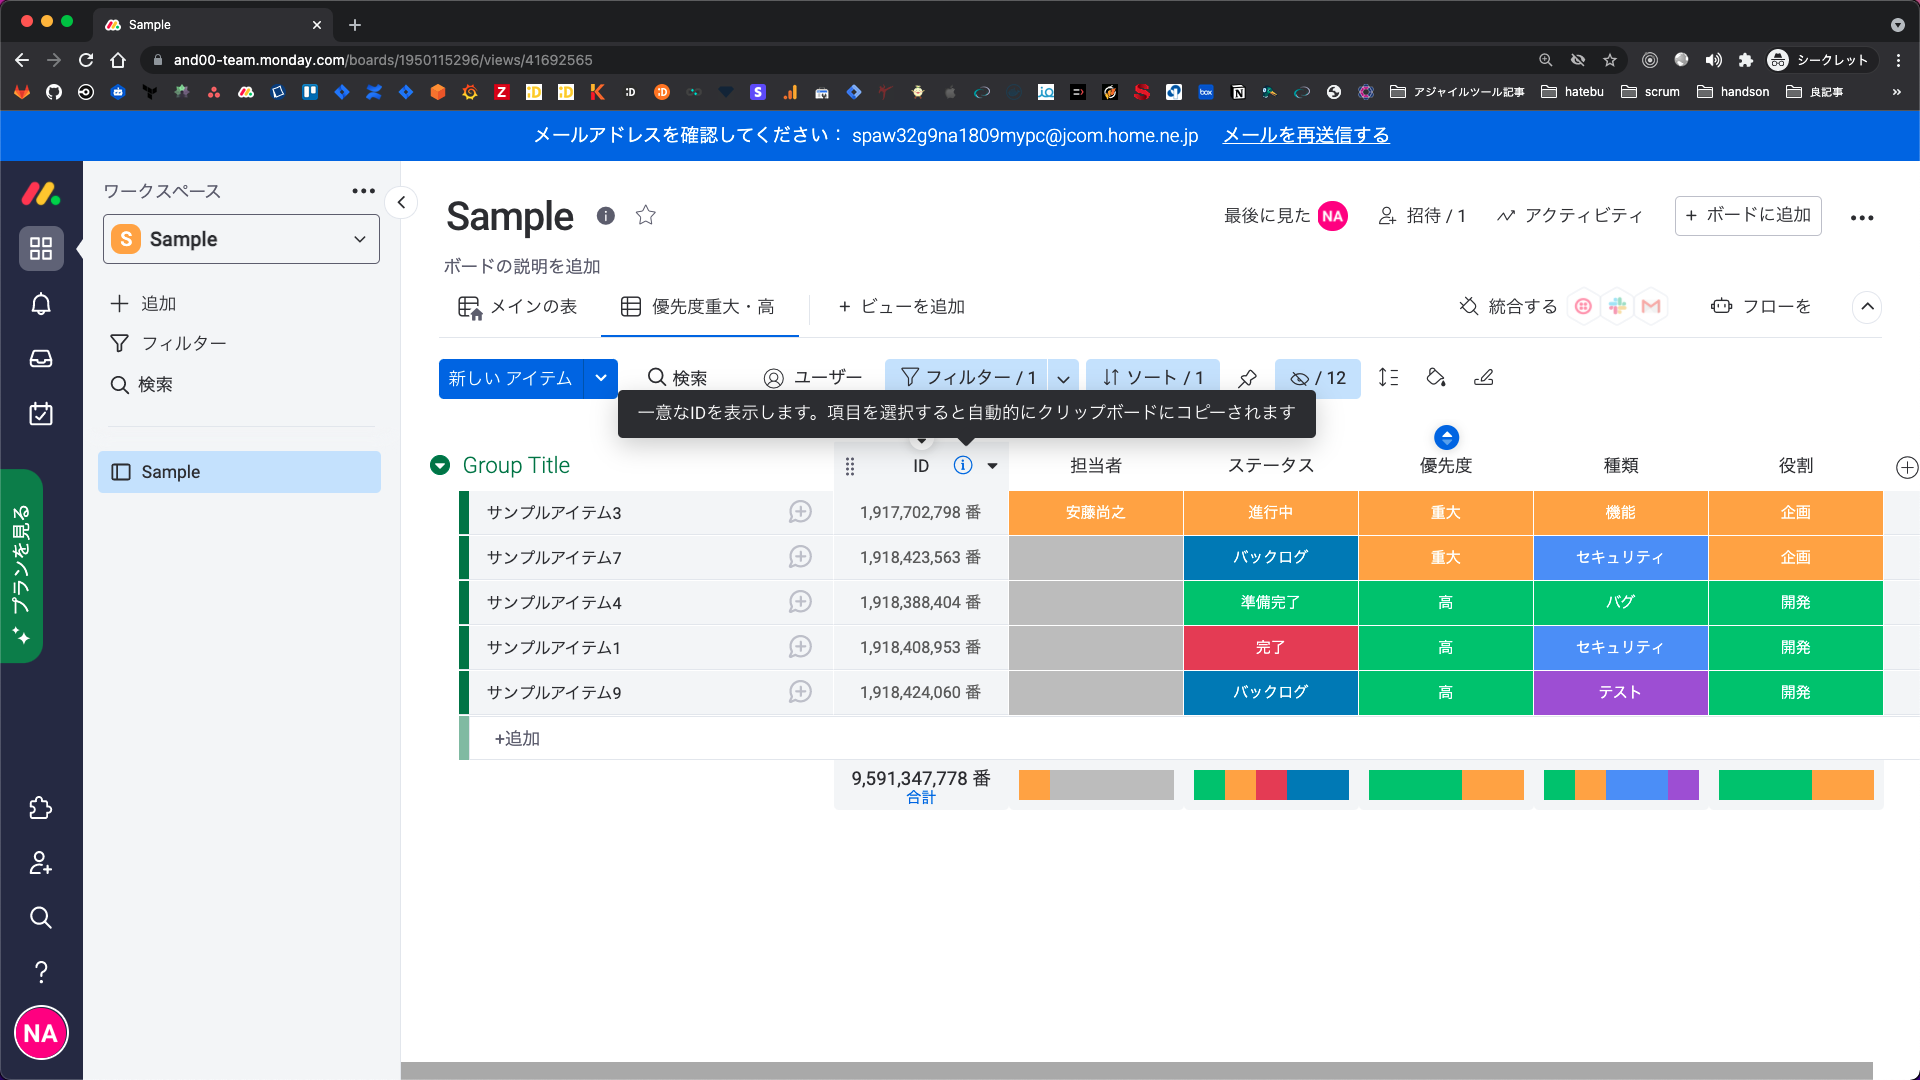
Task: Open the apps puzzle piece icon in sidebar
Action: click(x=41, y=808)
